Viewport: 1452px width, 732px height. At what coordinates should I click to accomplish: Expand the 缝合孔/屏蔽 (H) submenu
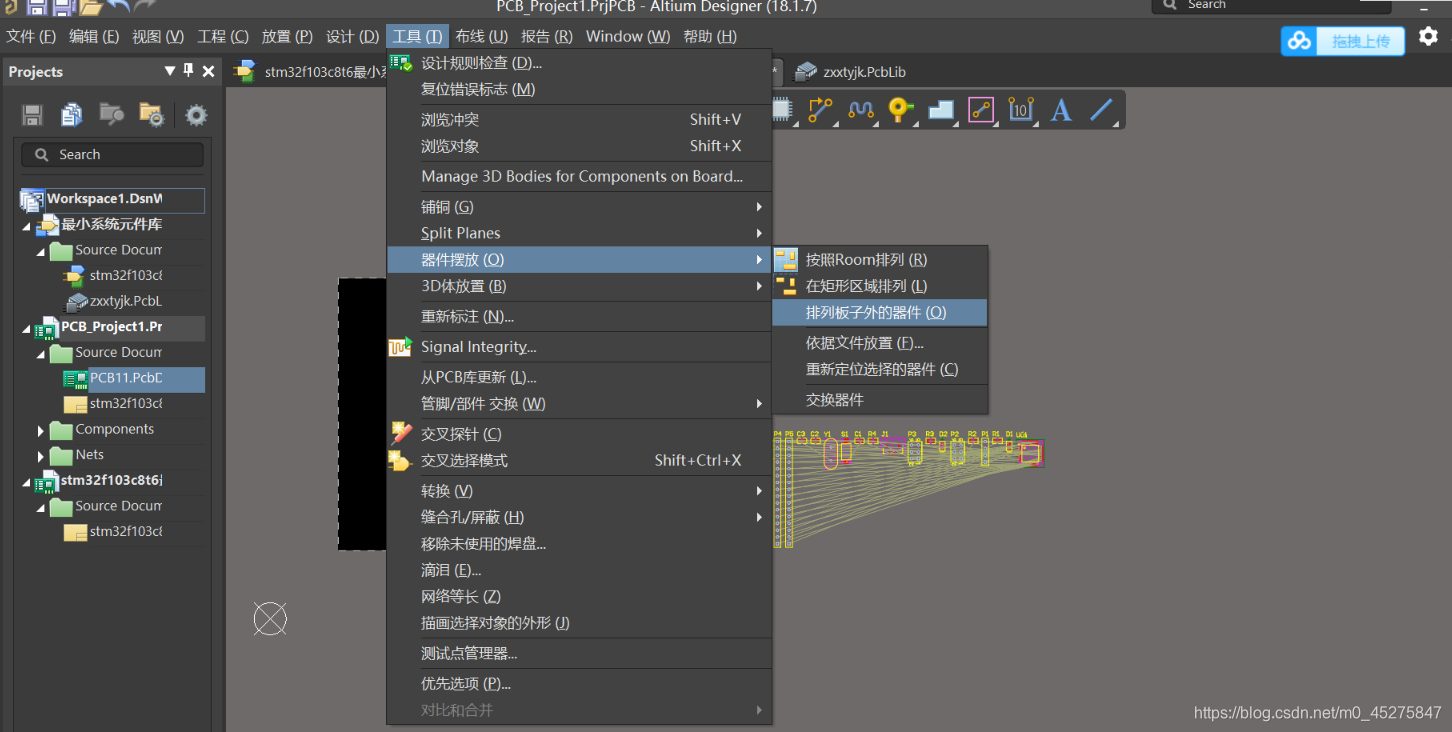pyautogui.click(x=579, y=517)
